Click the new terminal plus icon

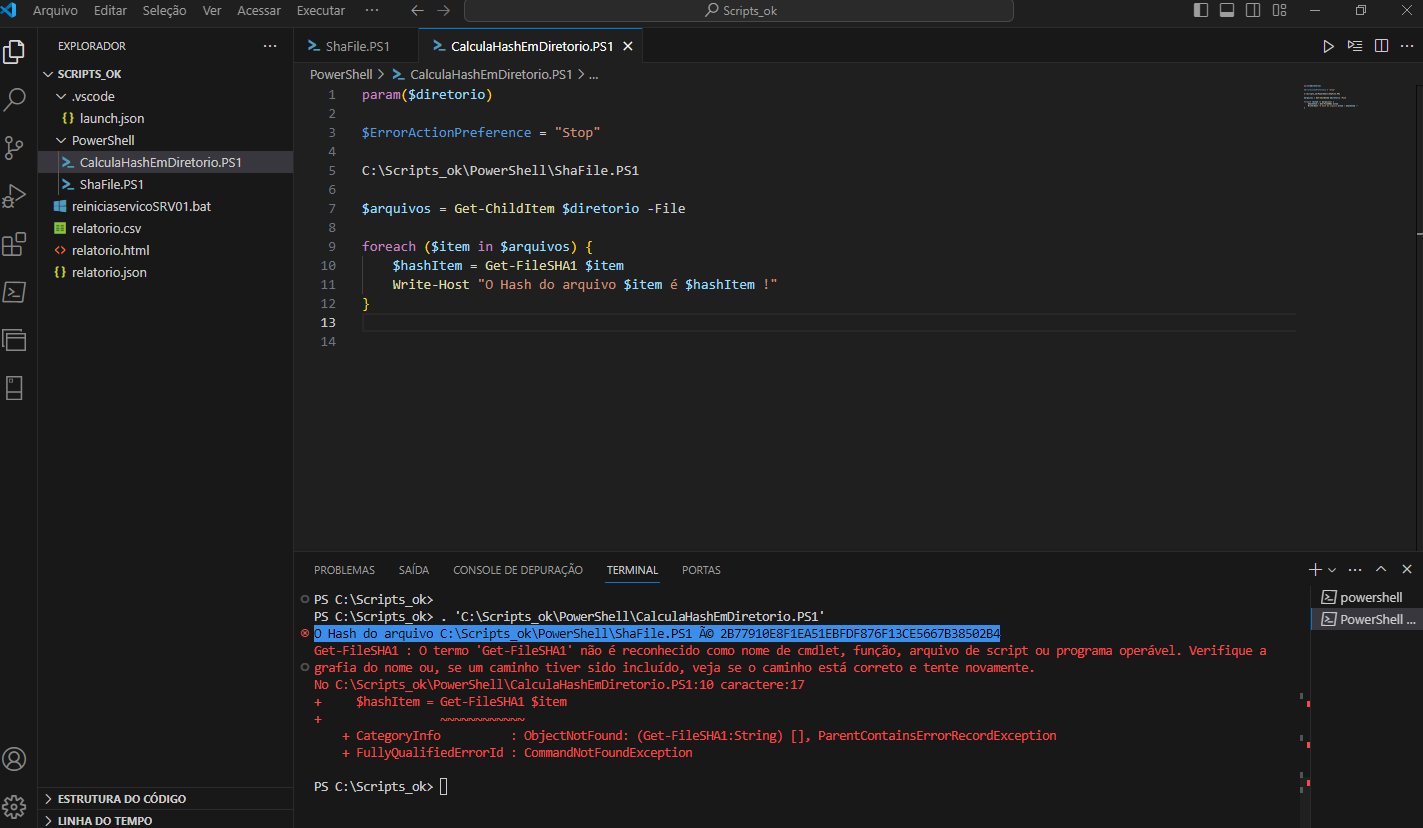[x=1315, y=569]
